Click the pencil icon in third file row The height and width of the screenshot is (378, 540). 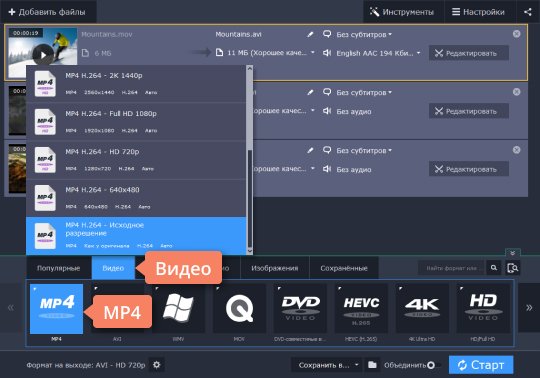point(310,150)
